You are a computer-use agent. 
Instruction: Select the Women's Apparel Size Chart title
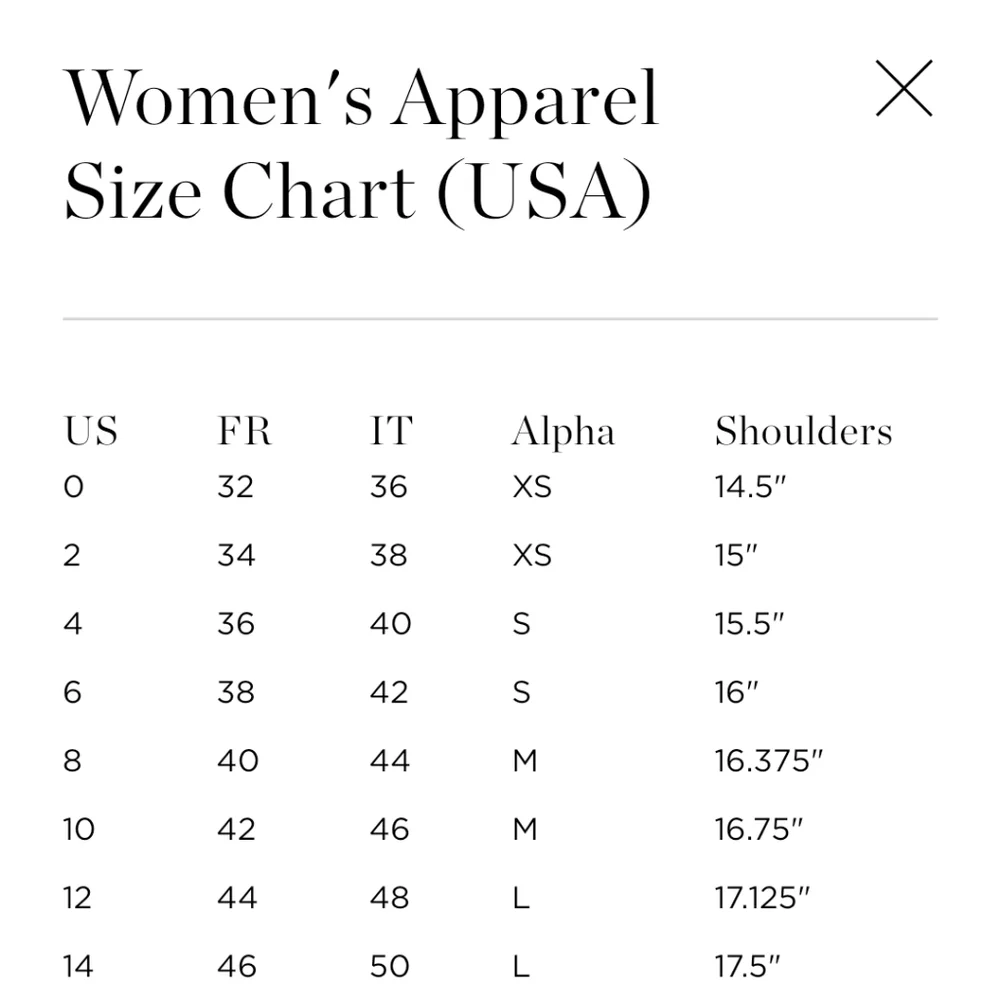(362, 145)
